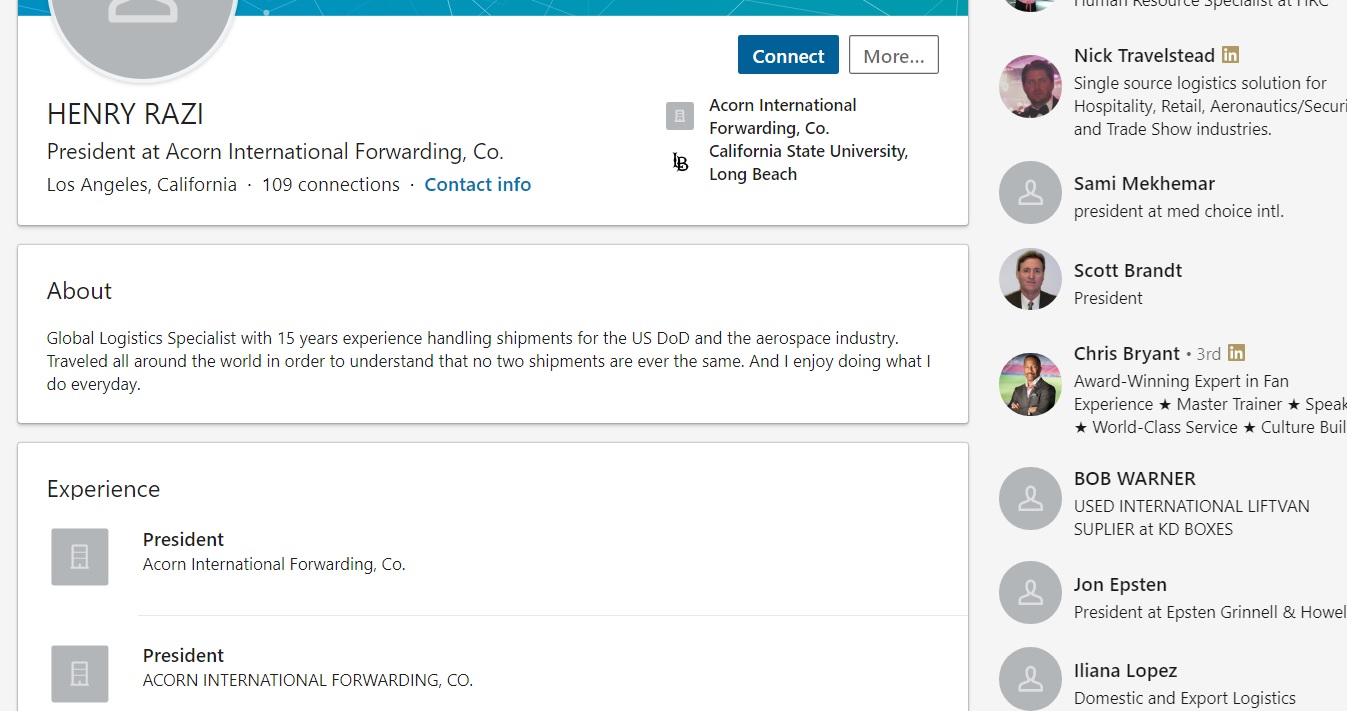Open Chris Bryant's profile name link
The width and height of the screenshot is (1347, 711).
(x=1126, y=354)
